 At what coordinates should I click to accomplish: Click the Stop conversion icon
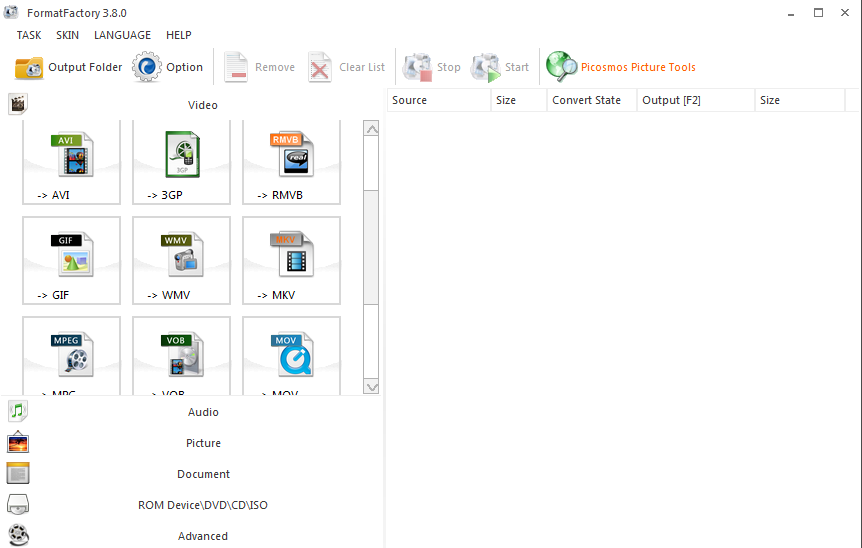point(417,67)
